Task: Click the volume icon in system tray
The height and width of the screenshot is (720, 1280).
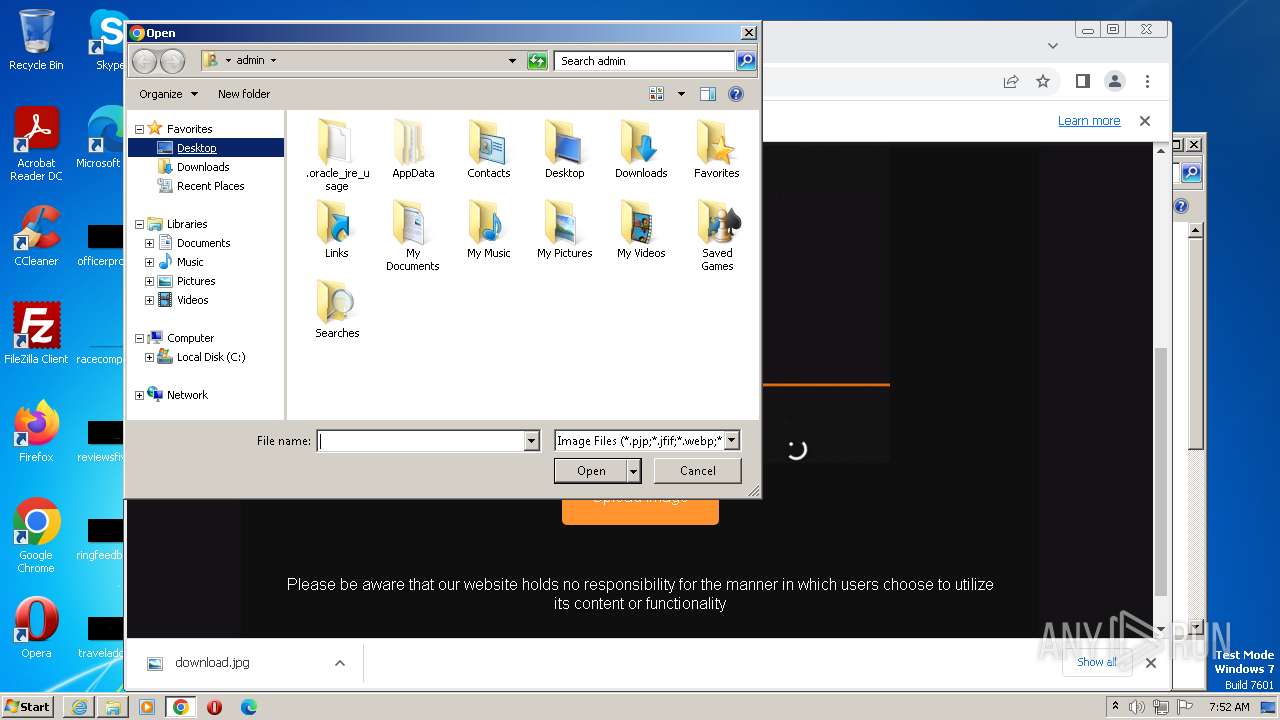Action: 1137,707
